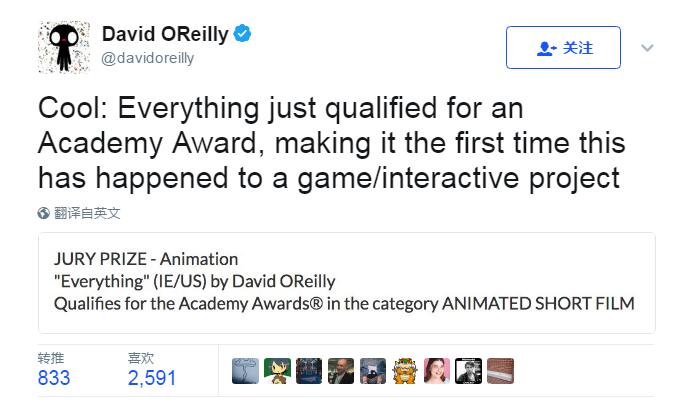Image resolution: width=689 pixels, height=402 pixels.
Task: Open the green cartoon character avatar
Action: (277, 371)
